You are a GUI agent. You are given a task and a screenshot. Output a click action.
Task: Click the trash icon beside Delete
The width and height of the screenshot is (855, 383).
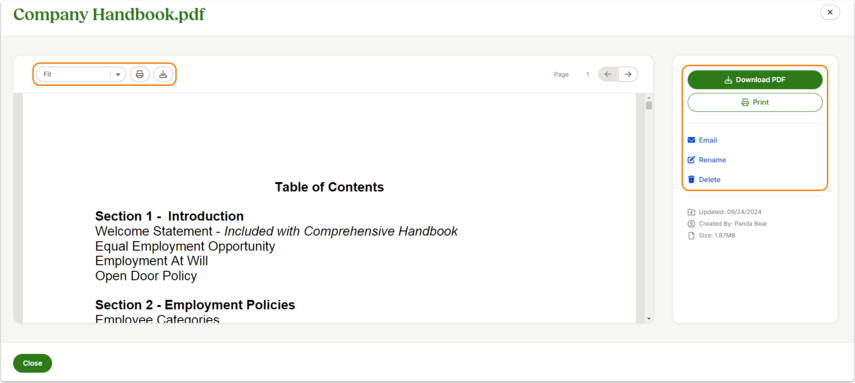click(691, 179)
